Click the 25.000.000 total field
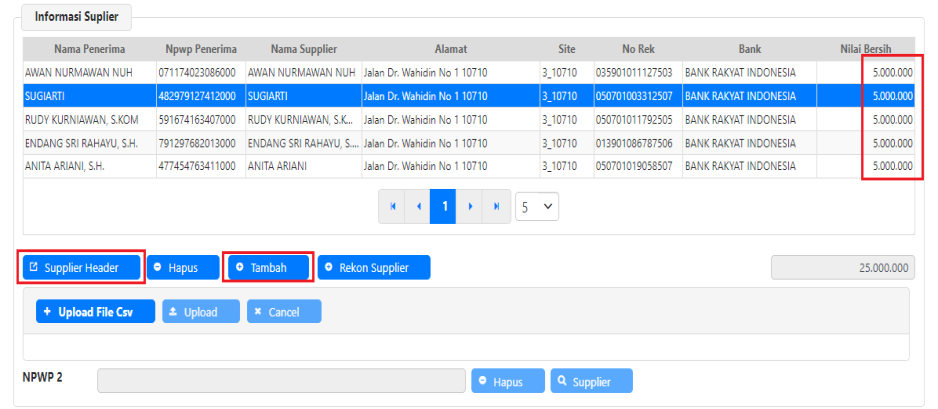Image resolution: width=938 pixels, height=409 pixels. pyautogui.click(x=842, y=268)
